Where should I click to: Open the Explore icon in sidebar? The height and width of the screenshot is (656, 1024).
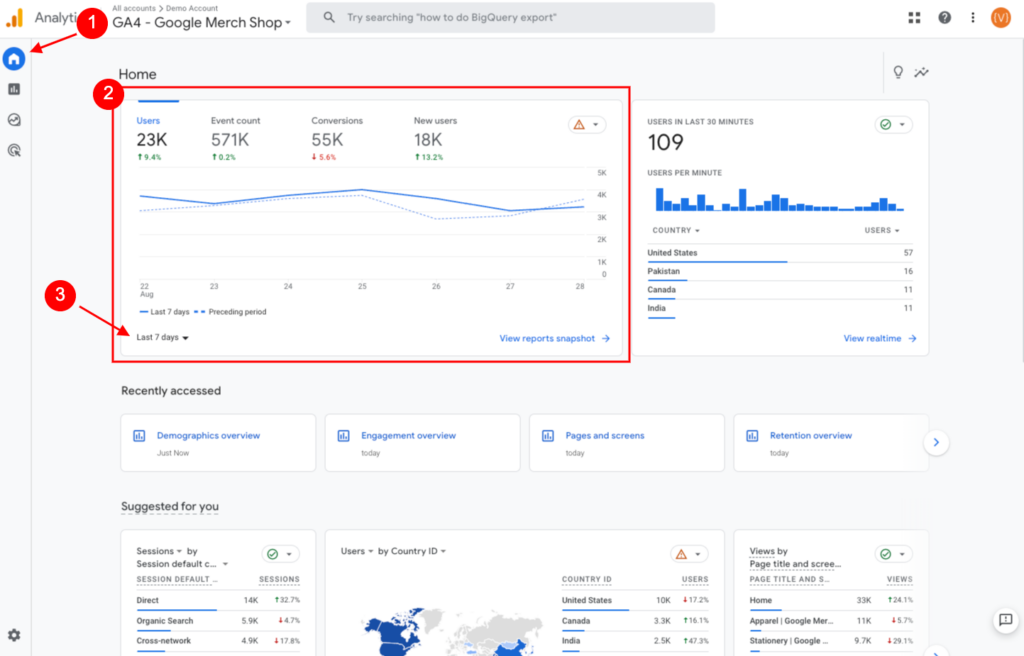point(14,120)
